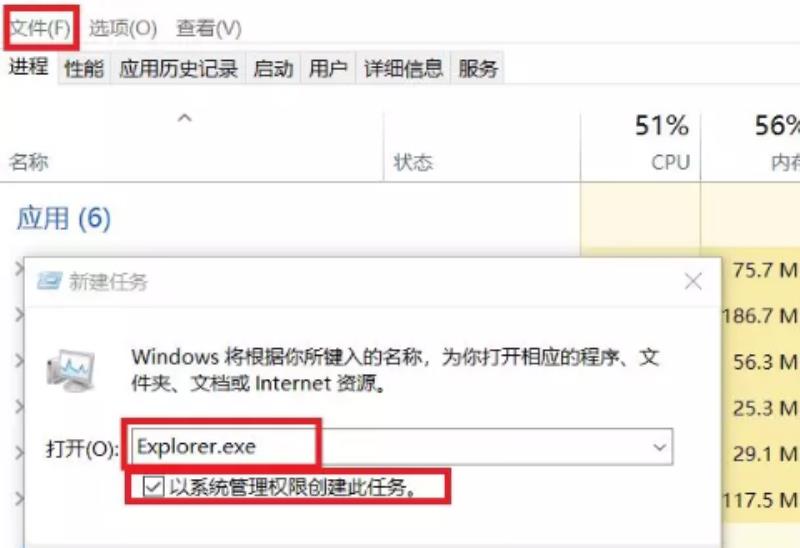Click the run-task monitor icon in dialog

coord(71,370)
